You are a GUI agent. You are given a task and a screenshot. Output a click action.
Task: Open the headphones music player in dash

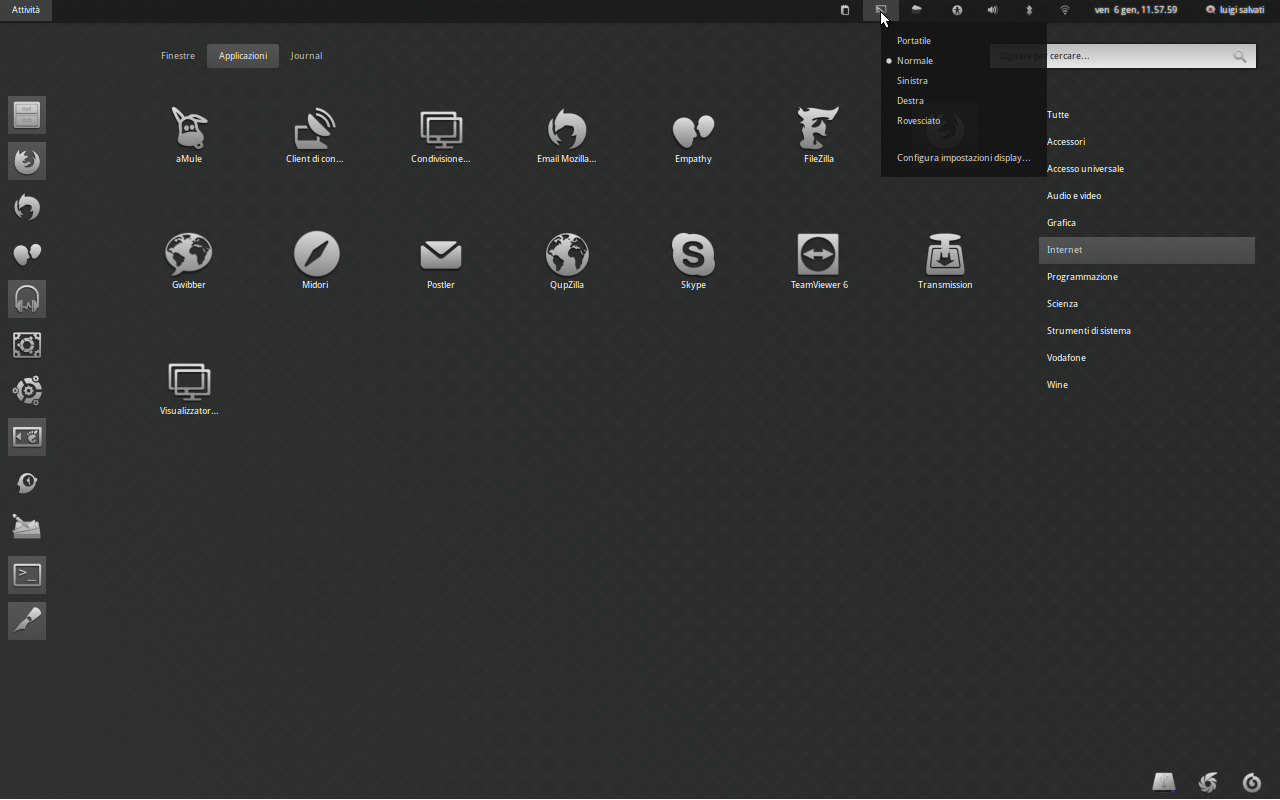pos(27,299)
